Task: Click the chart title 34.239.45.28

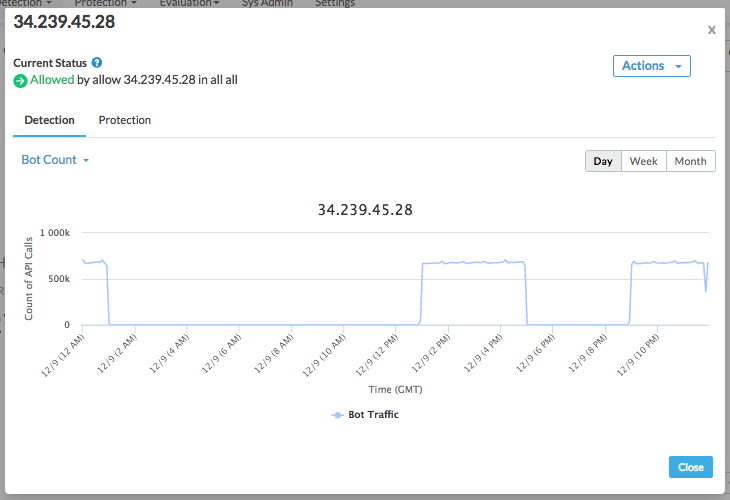Action: click(365, 210)
